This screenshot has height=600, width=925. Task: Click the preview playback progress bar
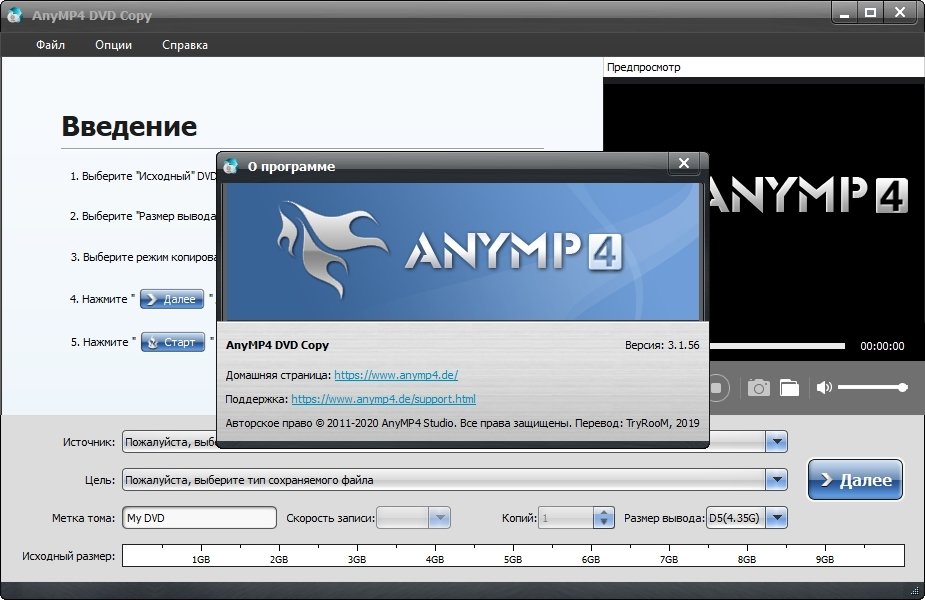pos(780,346)
